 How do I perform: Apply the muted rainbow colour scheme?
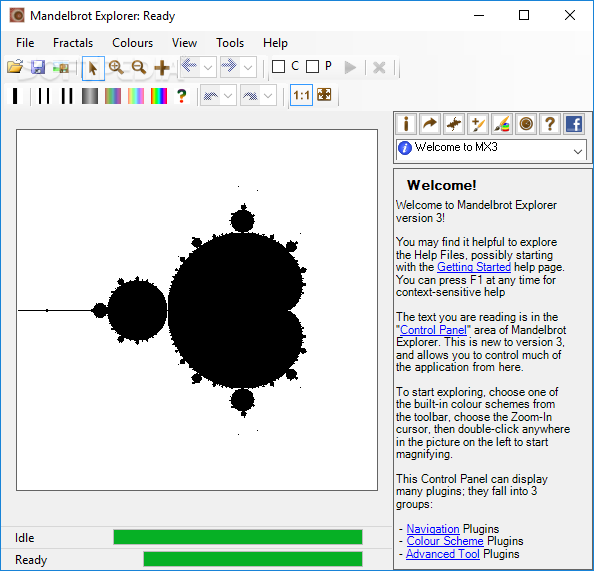click(x=113, y=96)
